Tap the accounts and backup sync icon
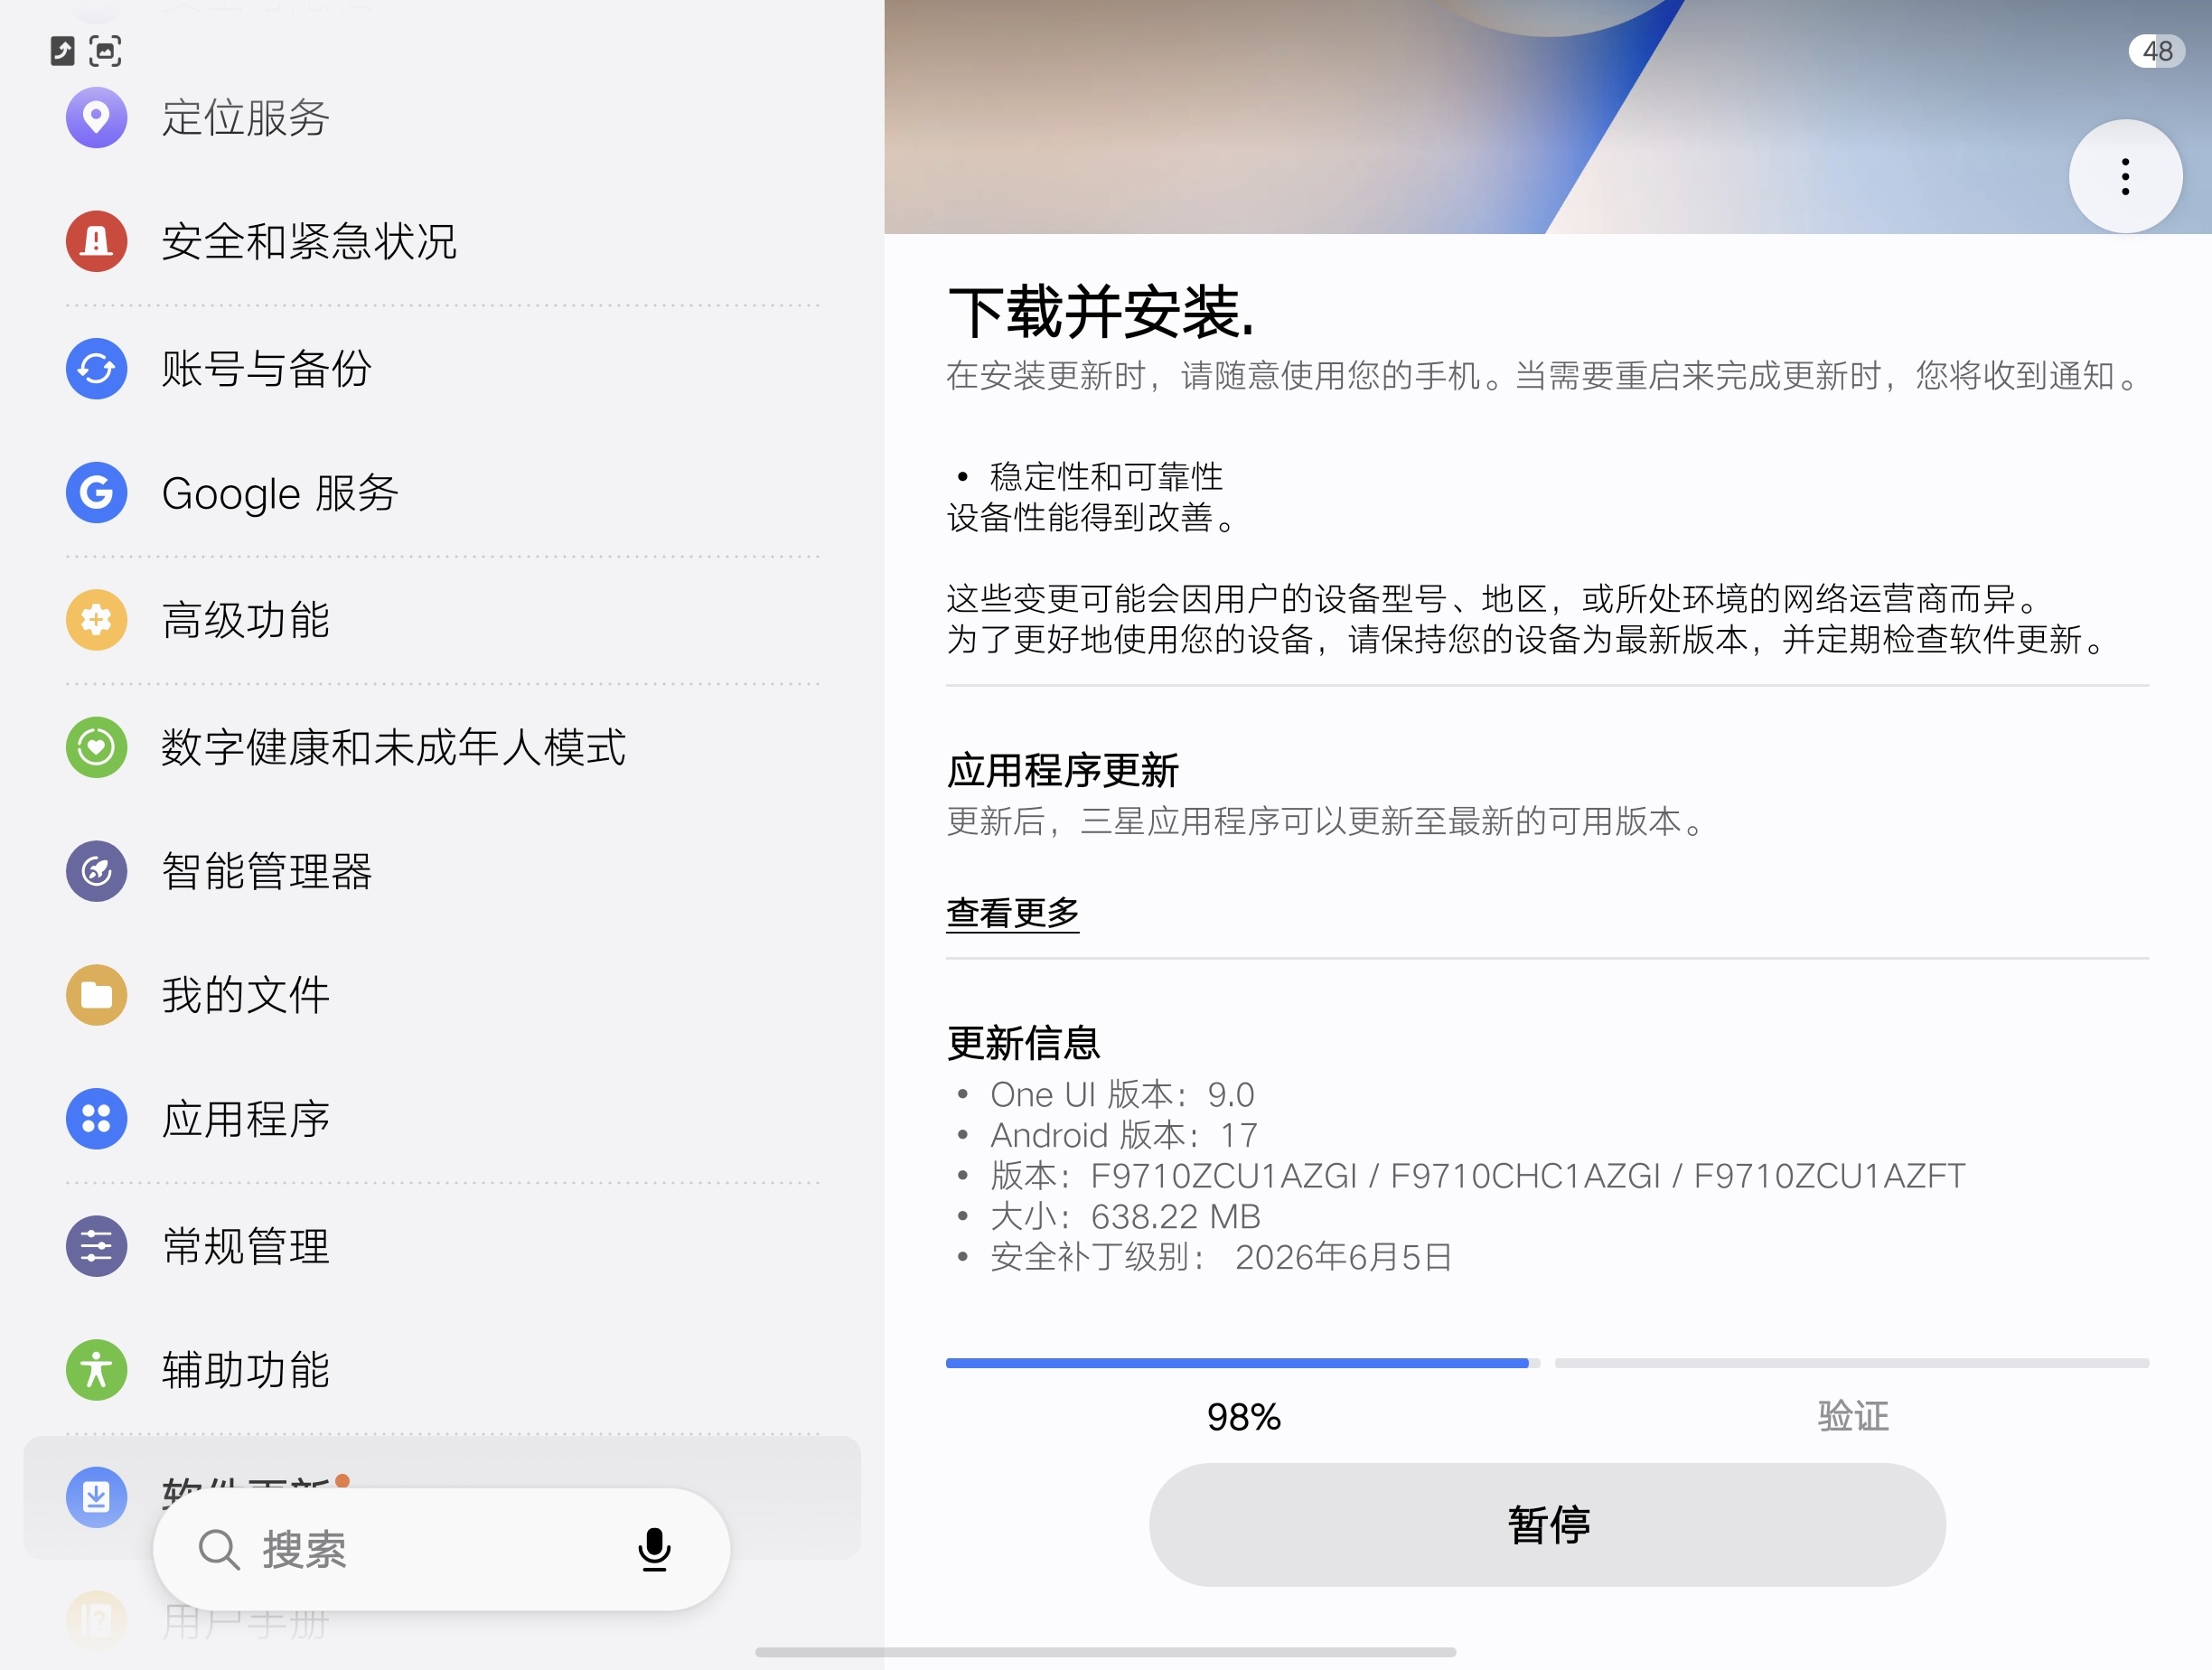Image resolution: width=2212 pixels, height=1670 pixels. (96, 368)
